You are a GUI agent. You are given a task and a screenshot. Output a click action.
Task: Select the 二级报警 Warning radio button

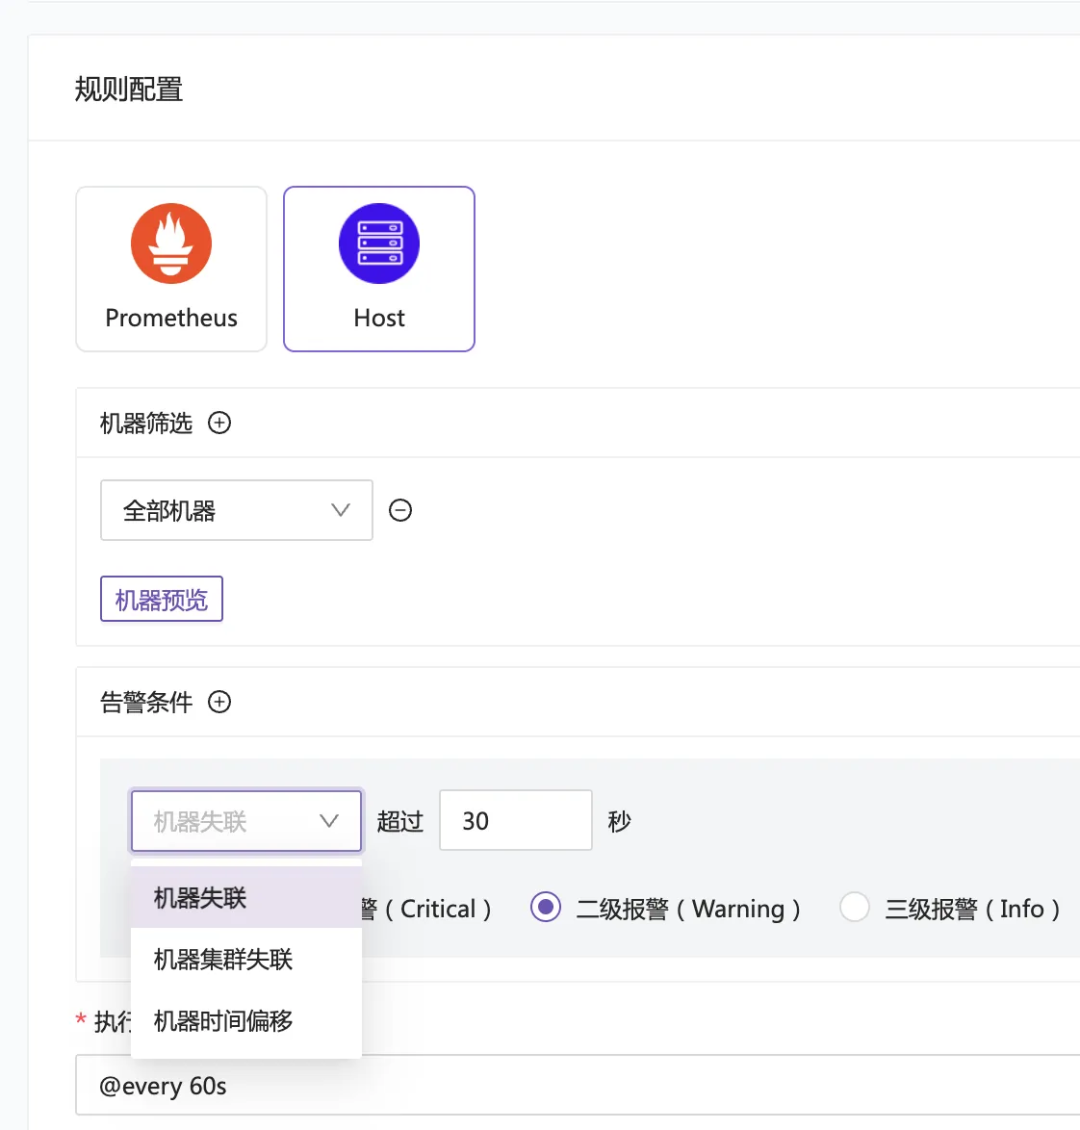[x=545, y=908]
